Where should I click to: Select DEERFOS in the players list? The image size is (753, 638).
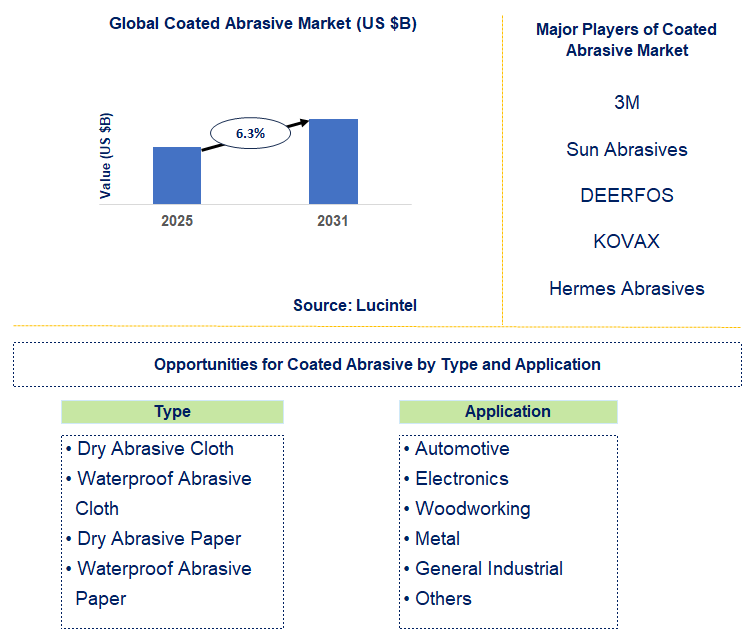point(627,195)
